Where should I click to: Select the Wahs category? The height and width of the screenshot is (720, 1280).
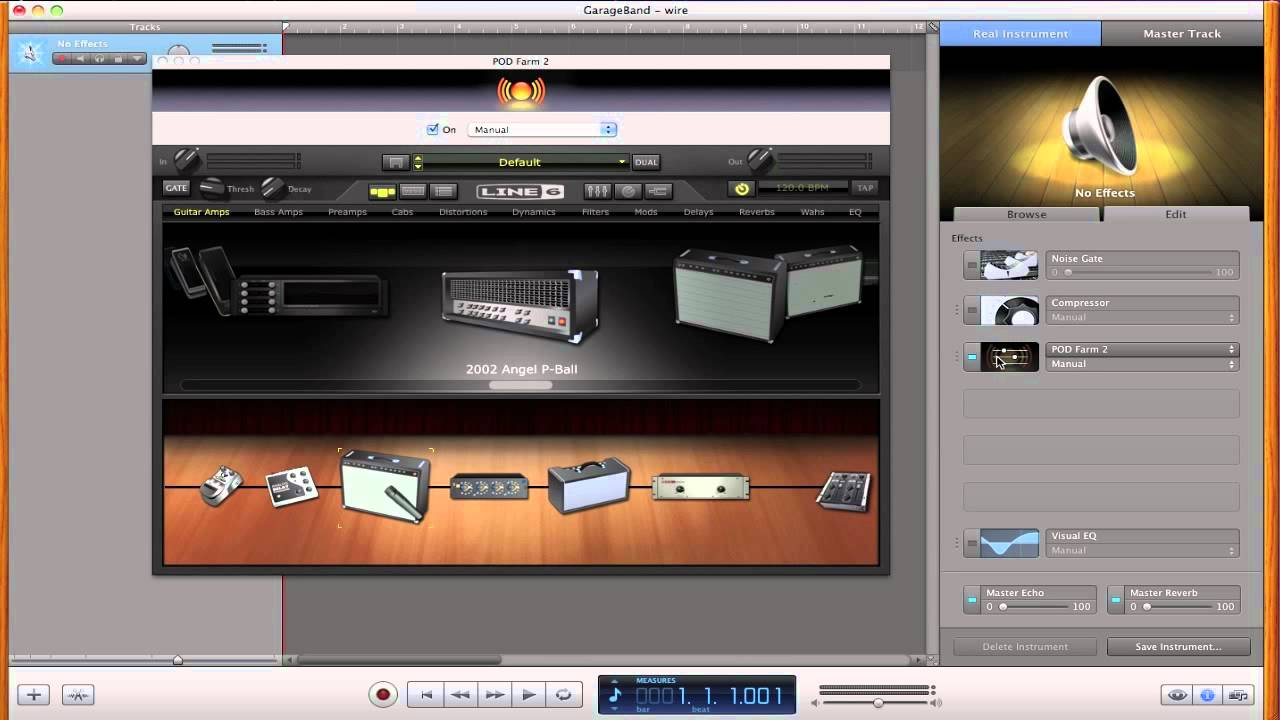pyautogui.click(x=812, y=212)
